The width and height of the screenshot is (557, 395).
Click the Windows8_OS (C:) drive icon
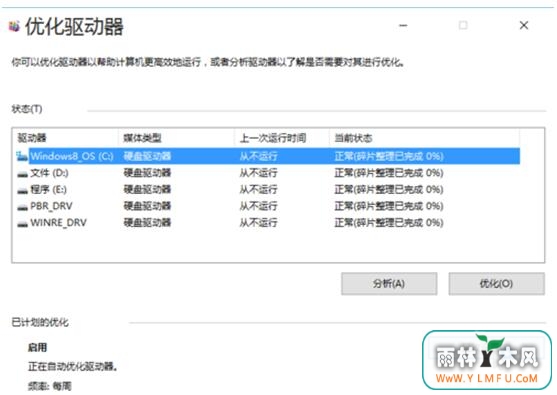(x=22, y=156)
